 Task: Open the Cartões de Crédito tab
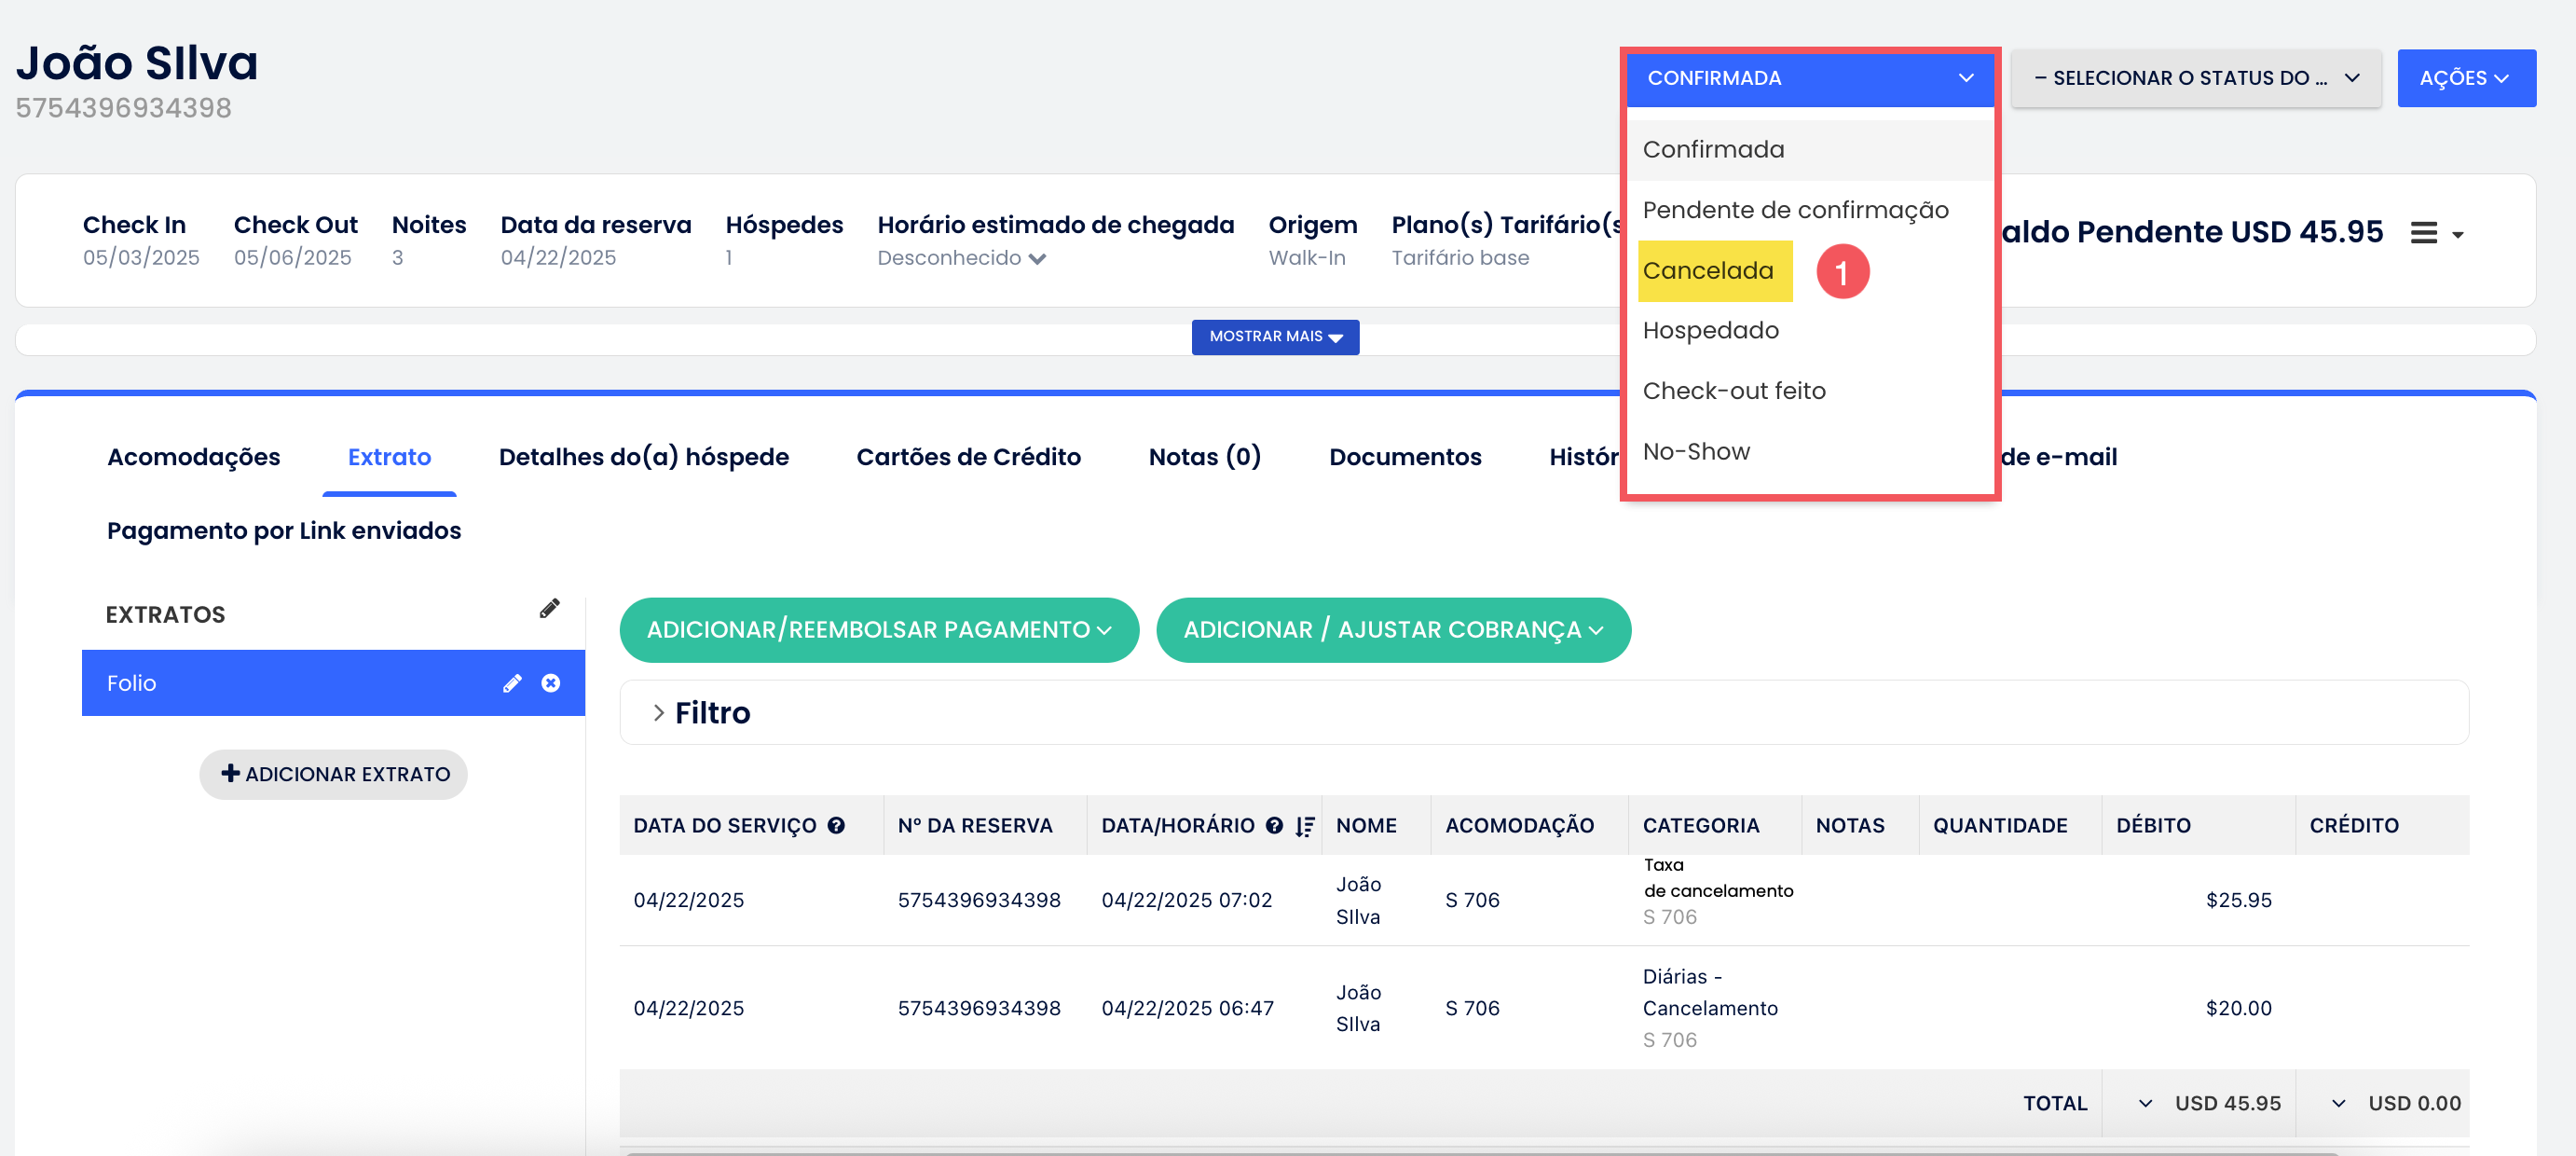pos(968,456)
